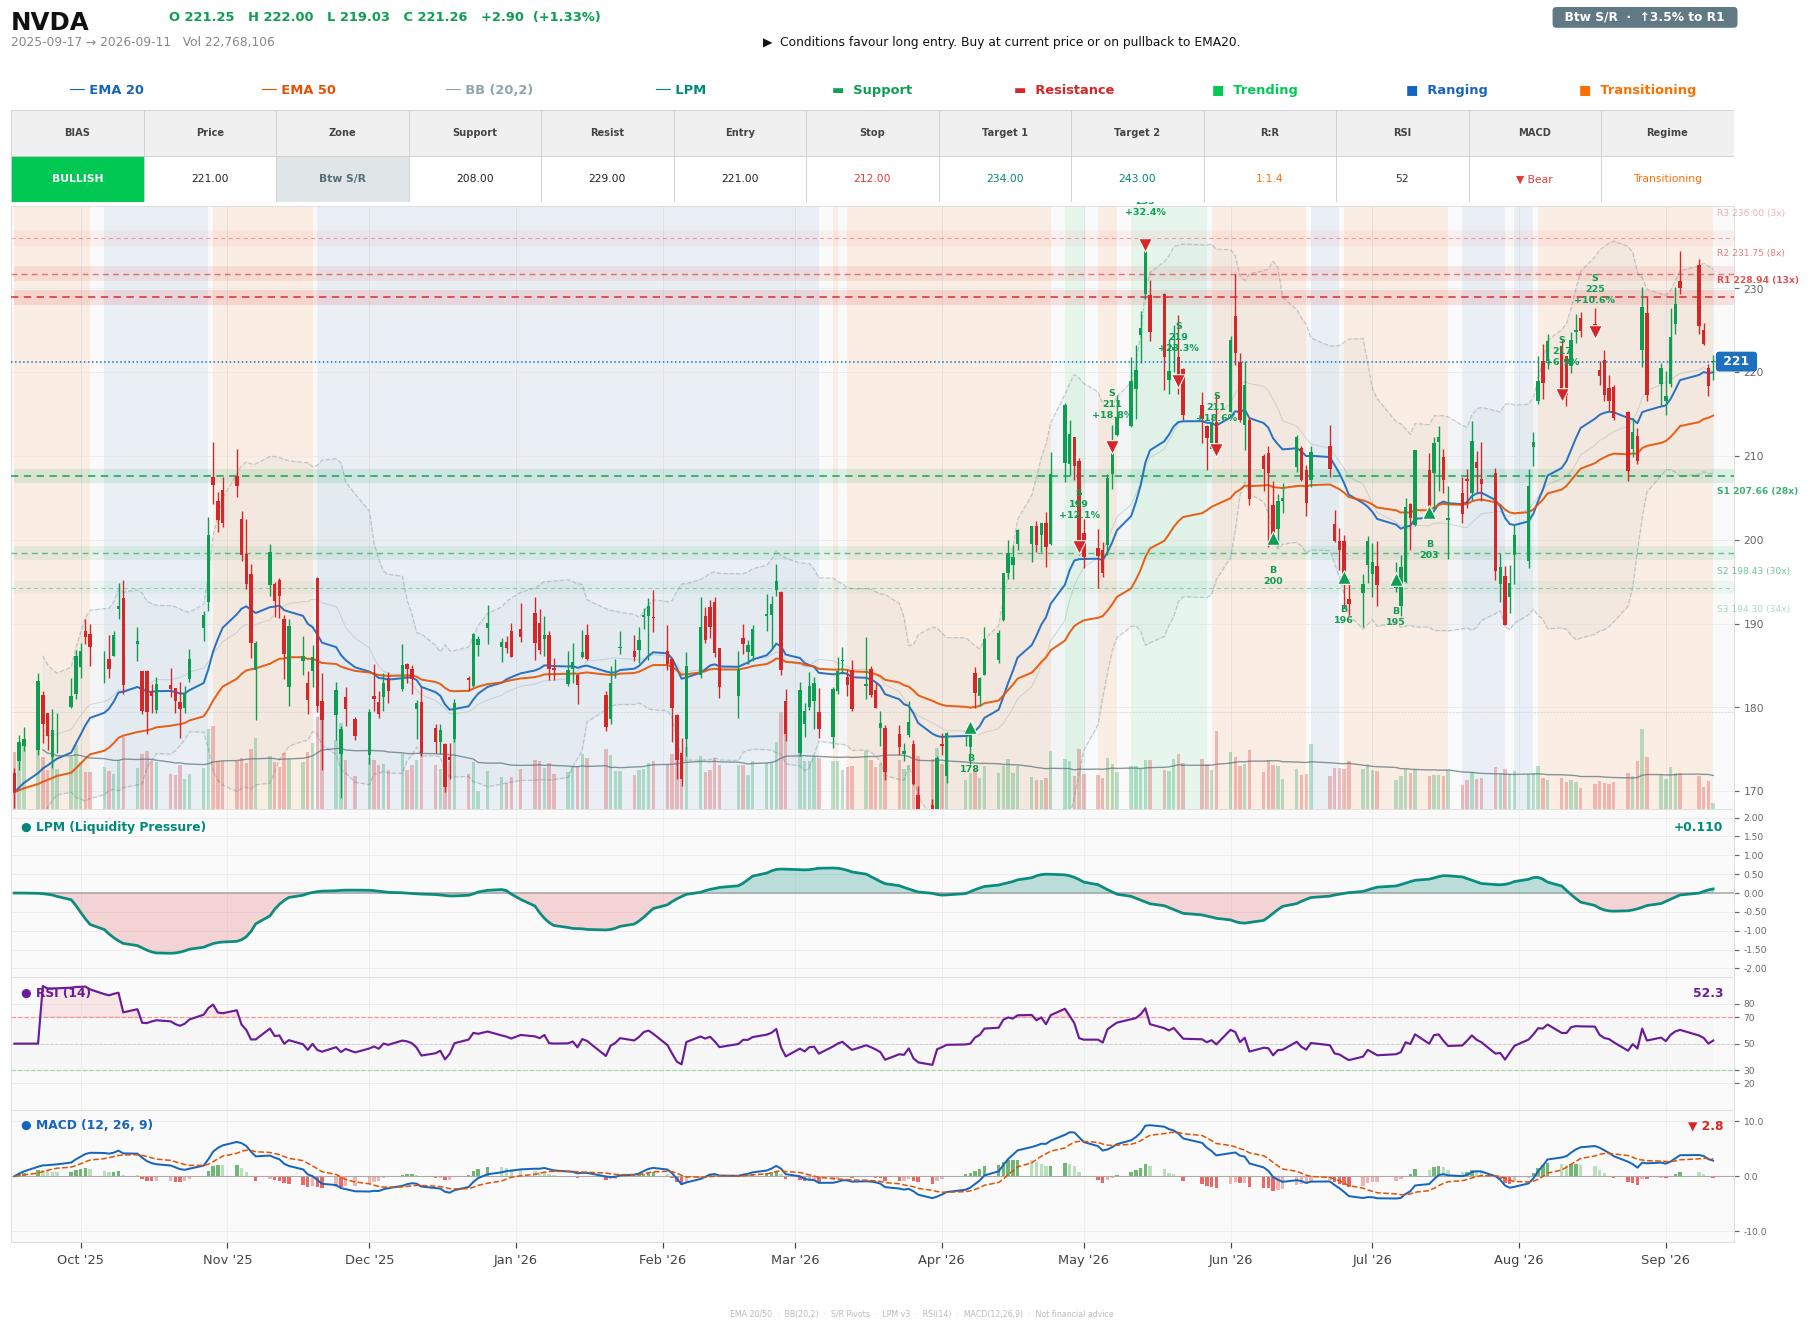1810x1330 pixels.
Task: Toggle the Ranging regime legend entry
Action: tap(1447, 90)
